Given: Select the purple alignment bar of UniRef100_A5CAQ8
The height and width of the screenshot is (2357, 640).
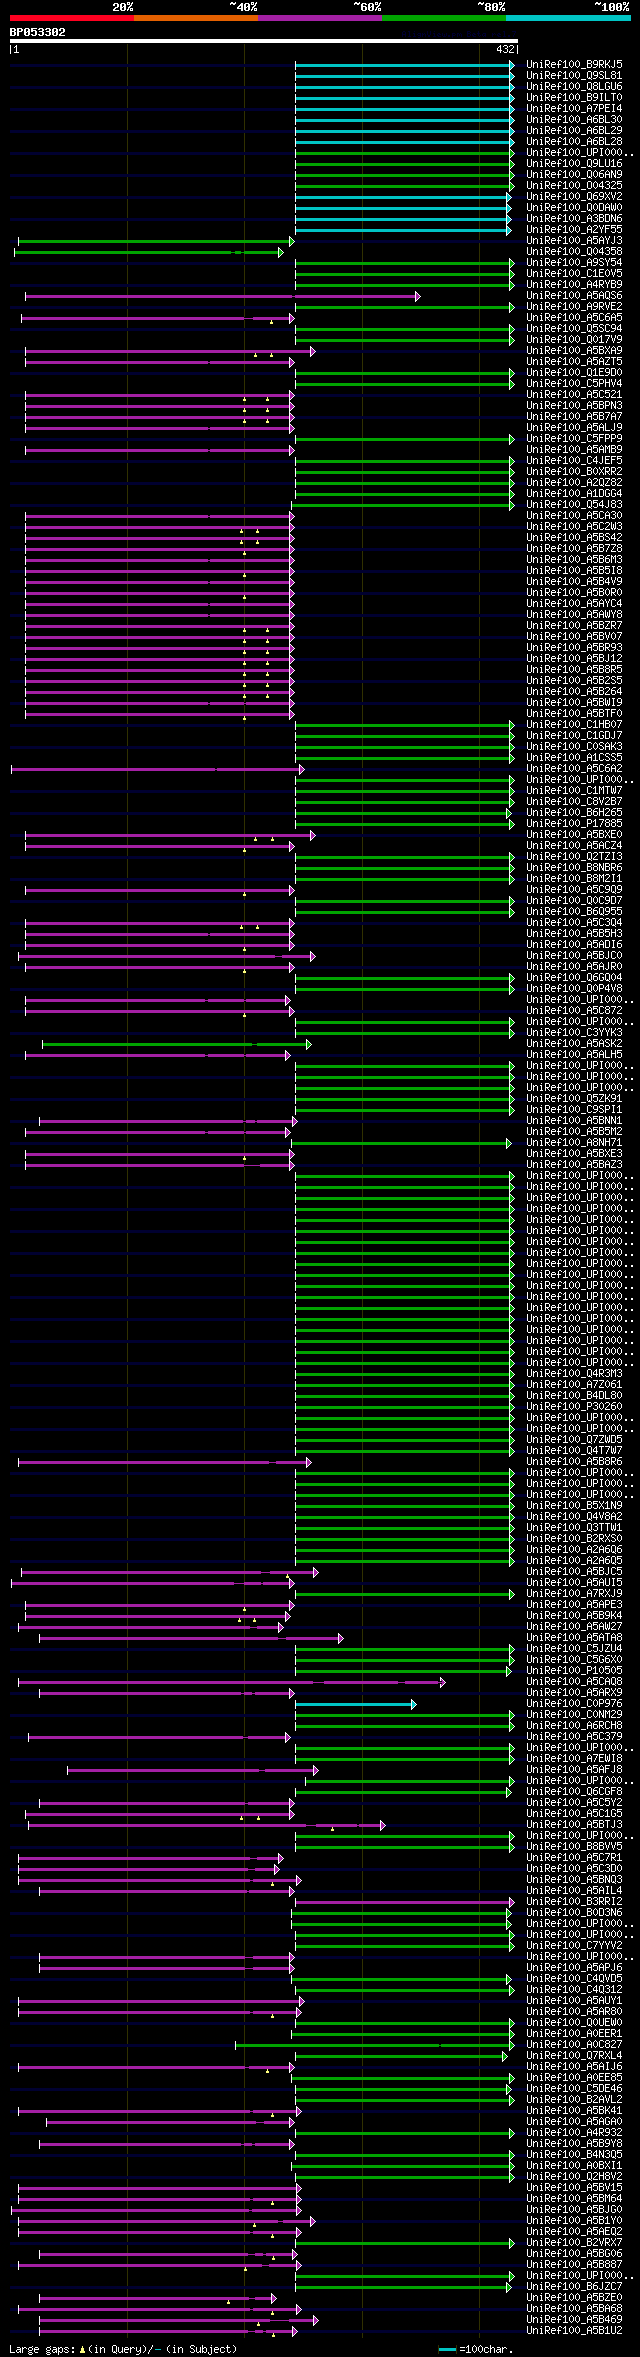Looking at the screenshot, I should 232,1682.
